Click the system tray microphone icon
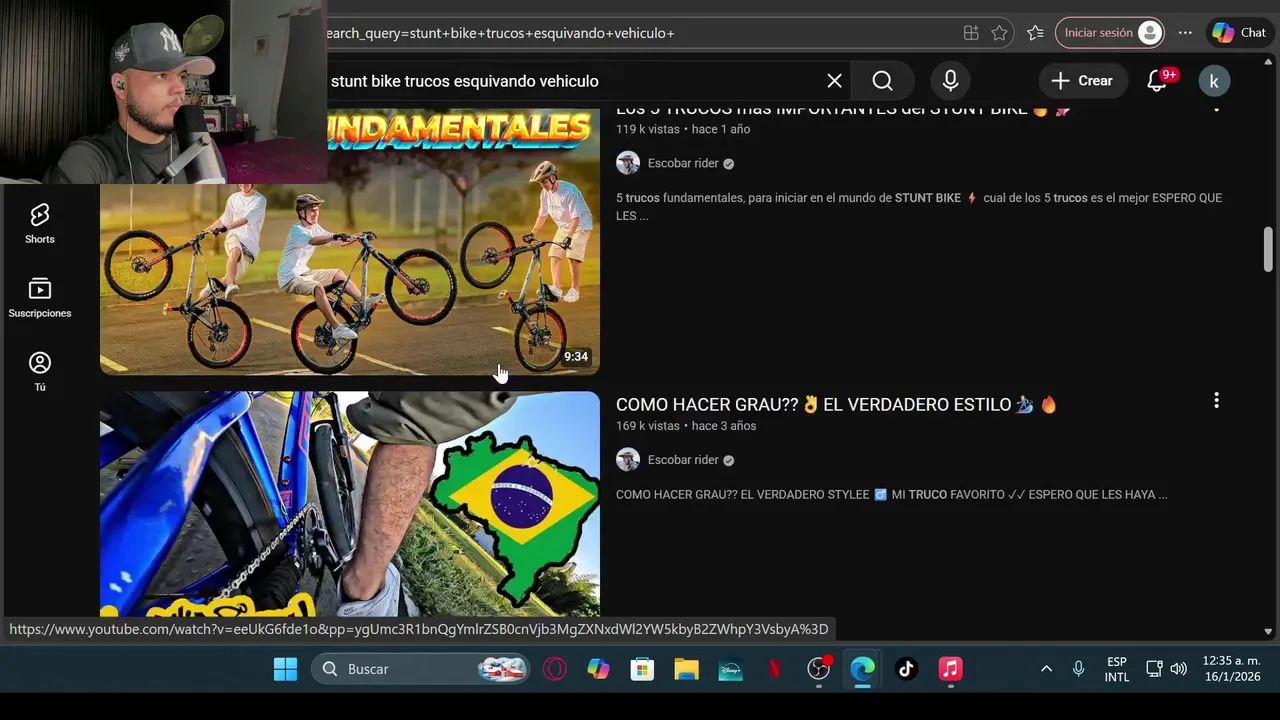 [x=1078, y=669]
